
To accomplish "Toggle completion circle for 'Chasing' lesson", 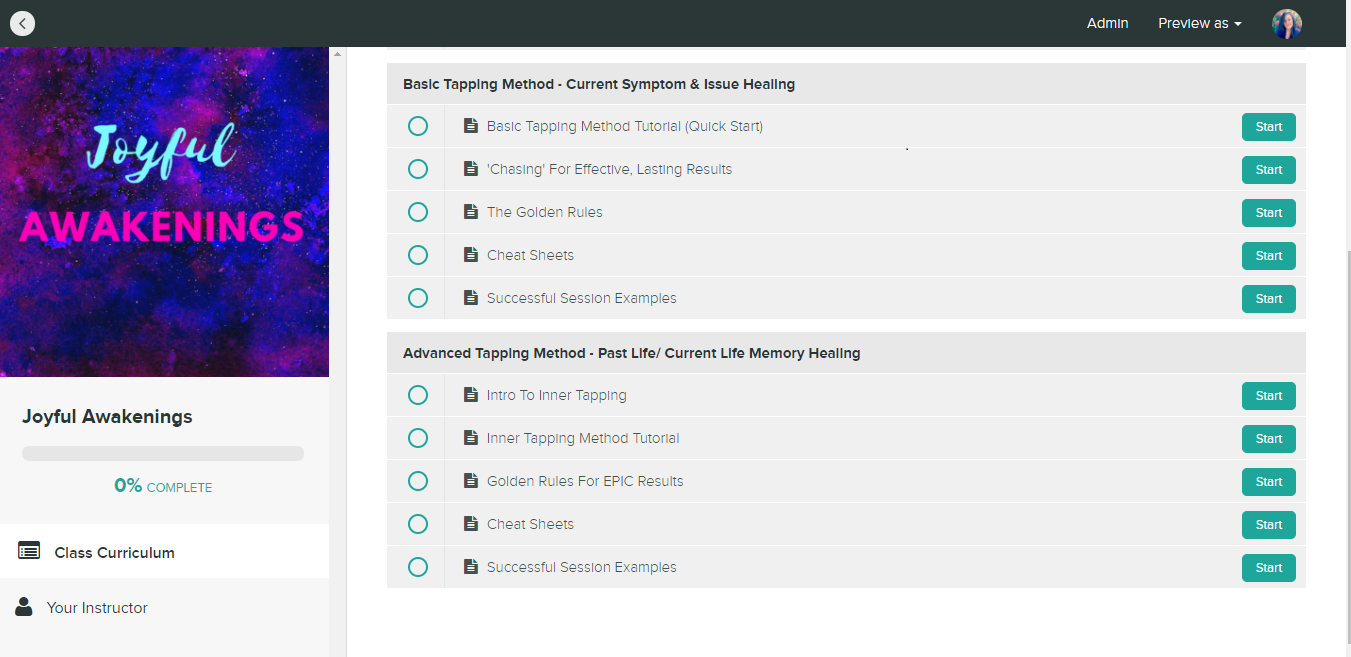I will tap(418, 169).
